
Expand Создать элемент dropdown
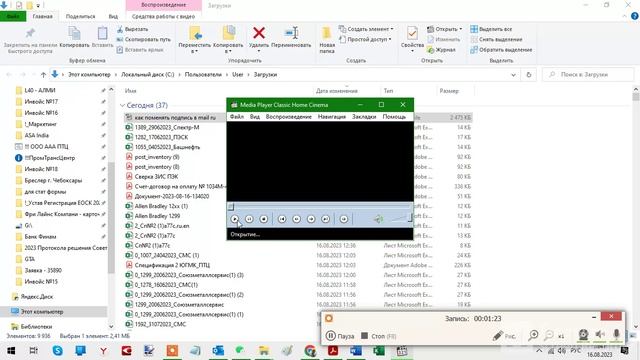(x=367, y=29)
